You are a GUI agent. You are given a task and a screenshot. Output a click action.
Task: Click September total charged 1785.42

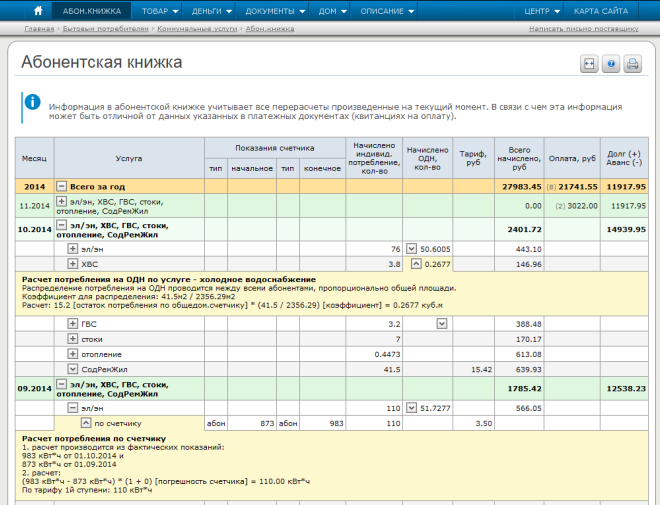524,388
